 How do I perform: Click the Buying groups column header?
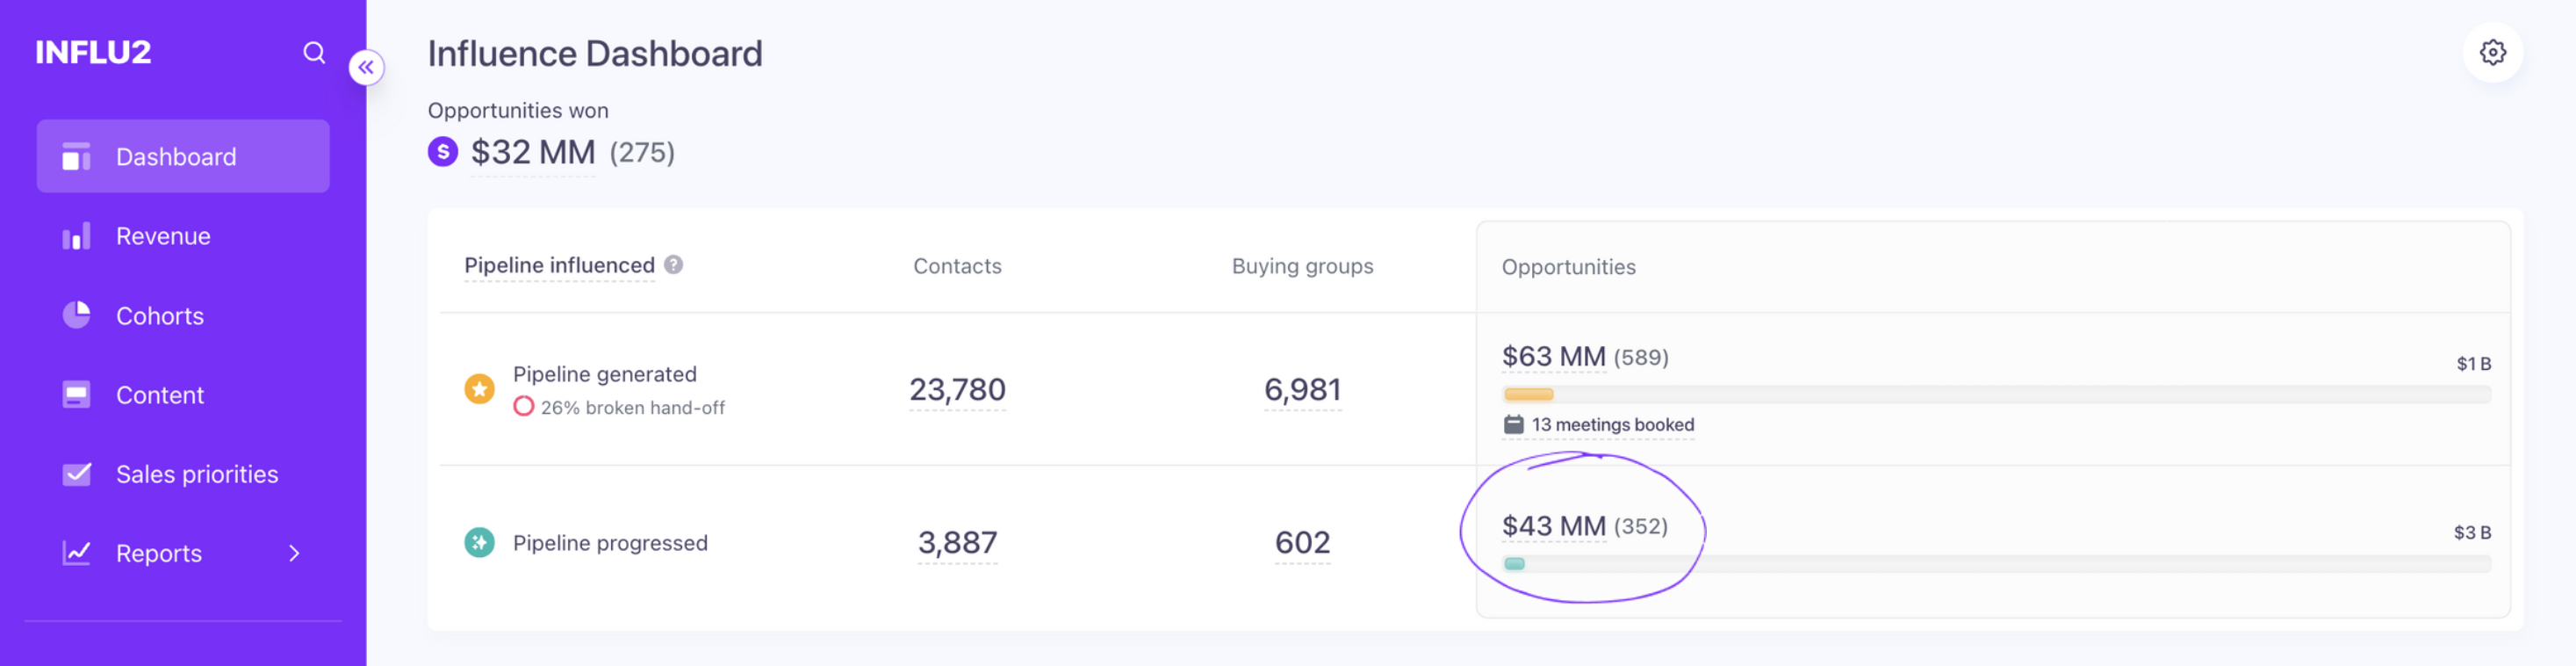point(1302,266)
